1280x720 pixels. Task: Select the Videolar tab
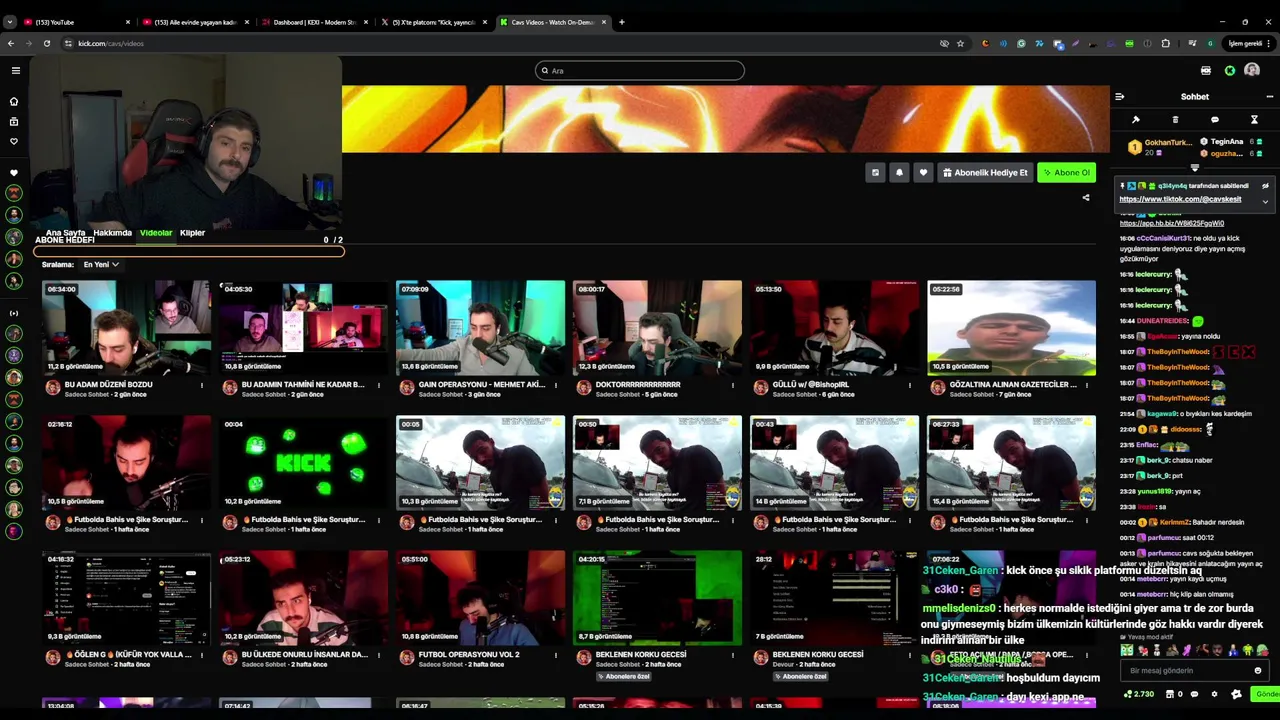[x=155, y=233]
